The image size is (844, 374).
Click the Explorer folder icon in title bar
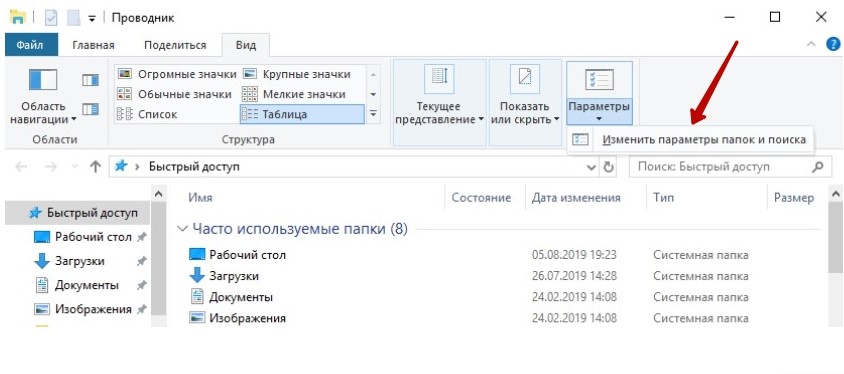(18, 18)
